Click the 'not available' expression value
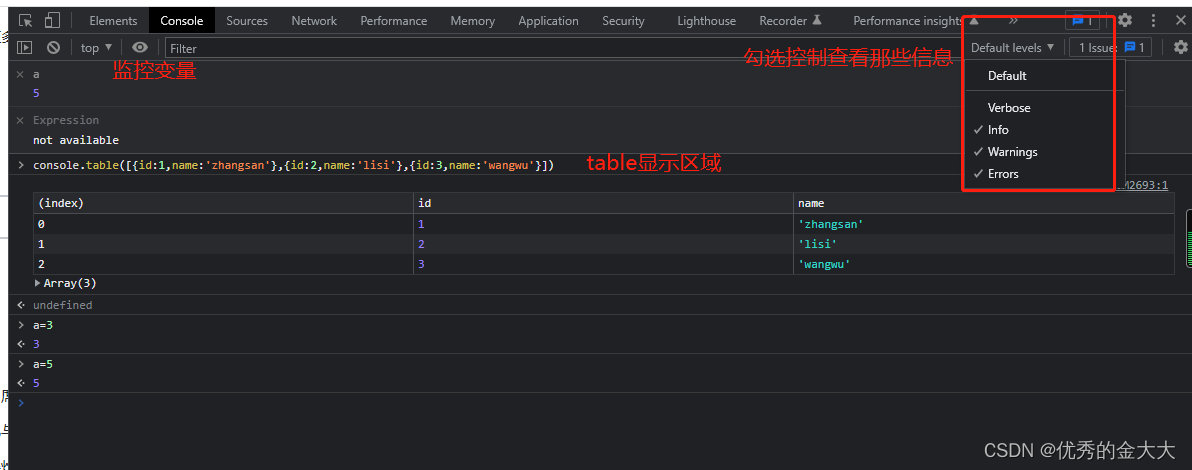 tap(76, 140)
